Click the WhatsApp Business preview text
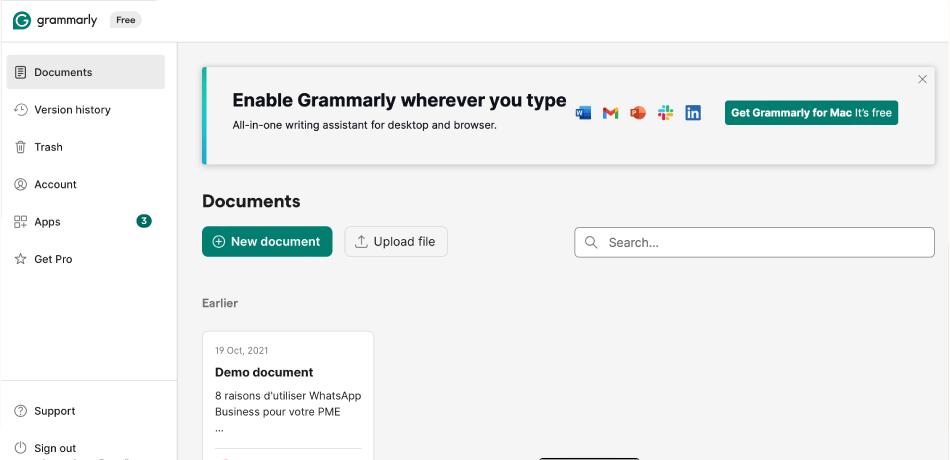This screenshot has width=950, height=460. pyautogui.click(x=288, y=404)
